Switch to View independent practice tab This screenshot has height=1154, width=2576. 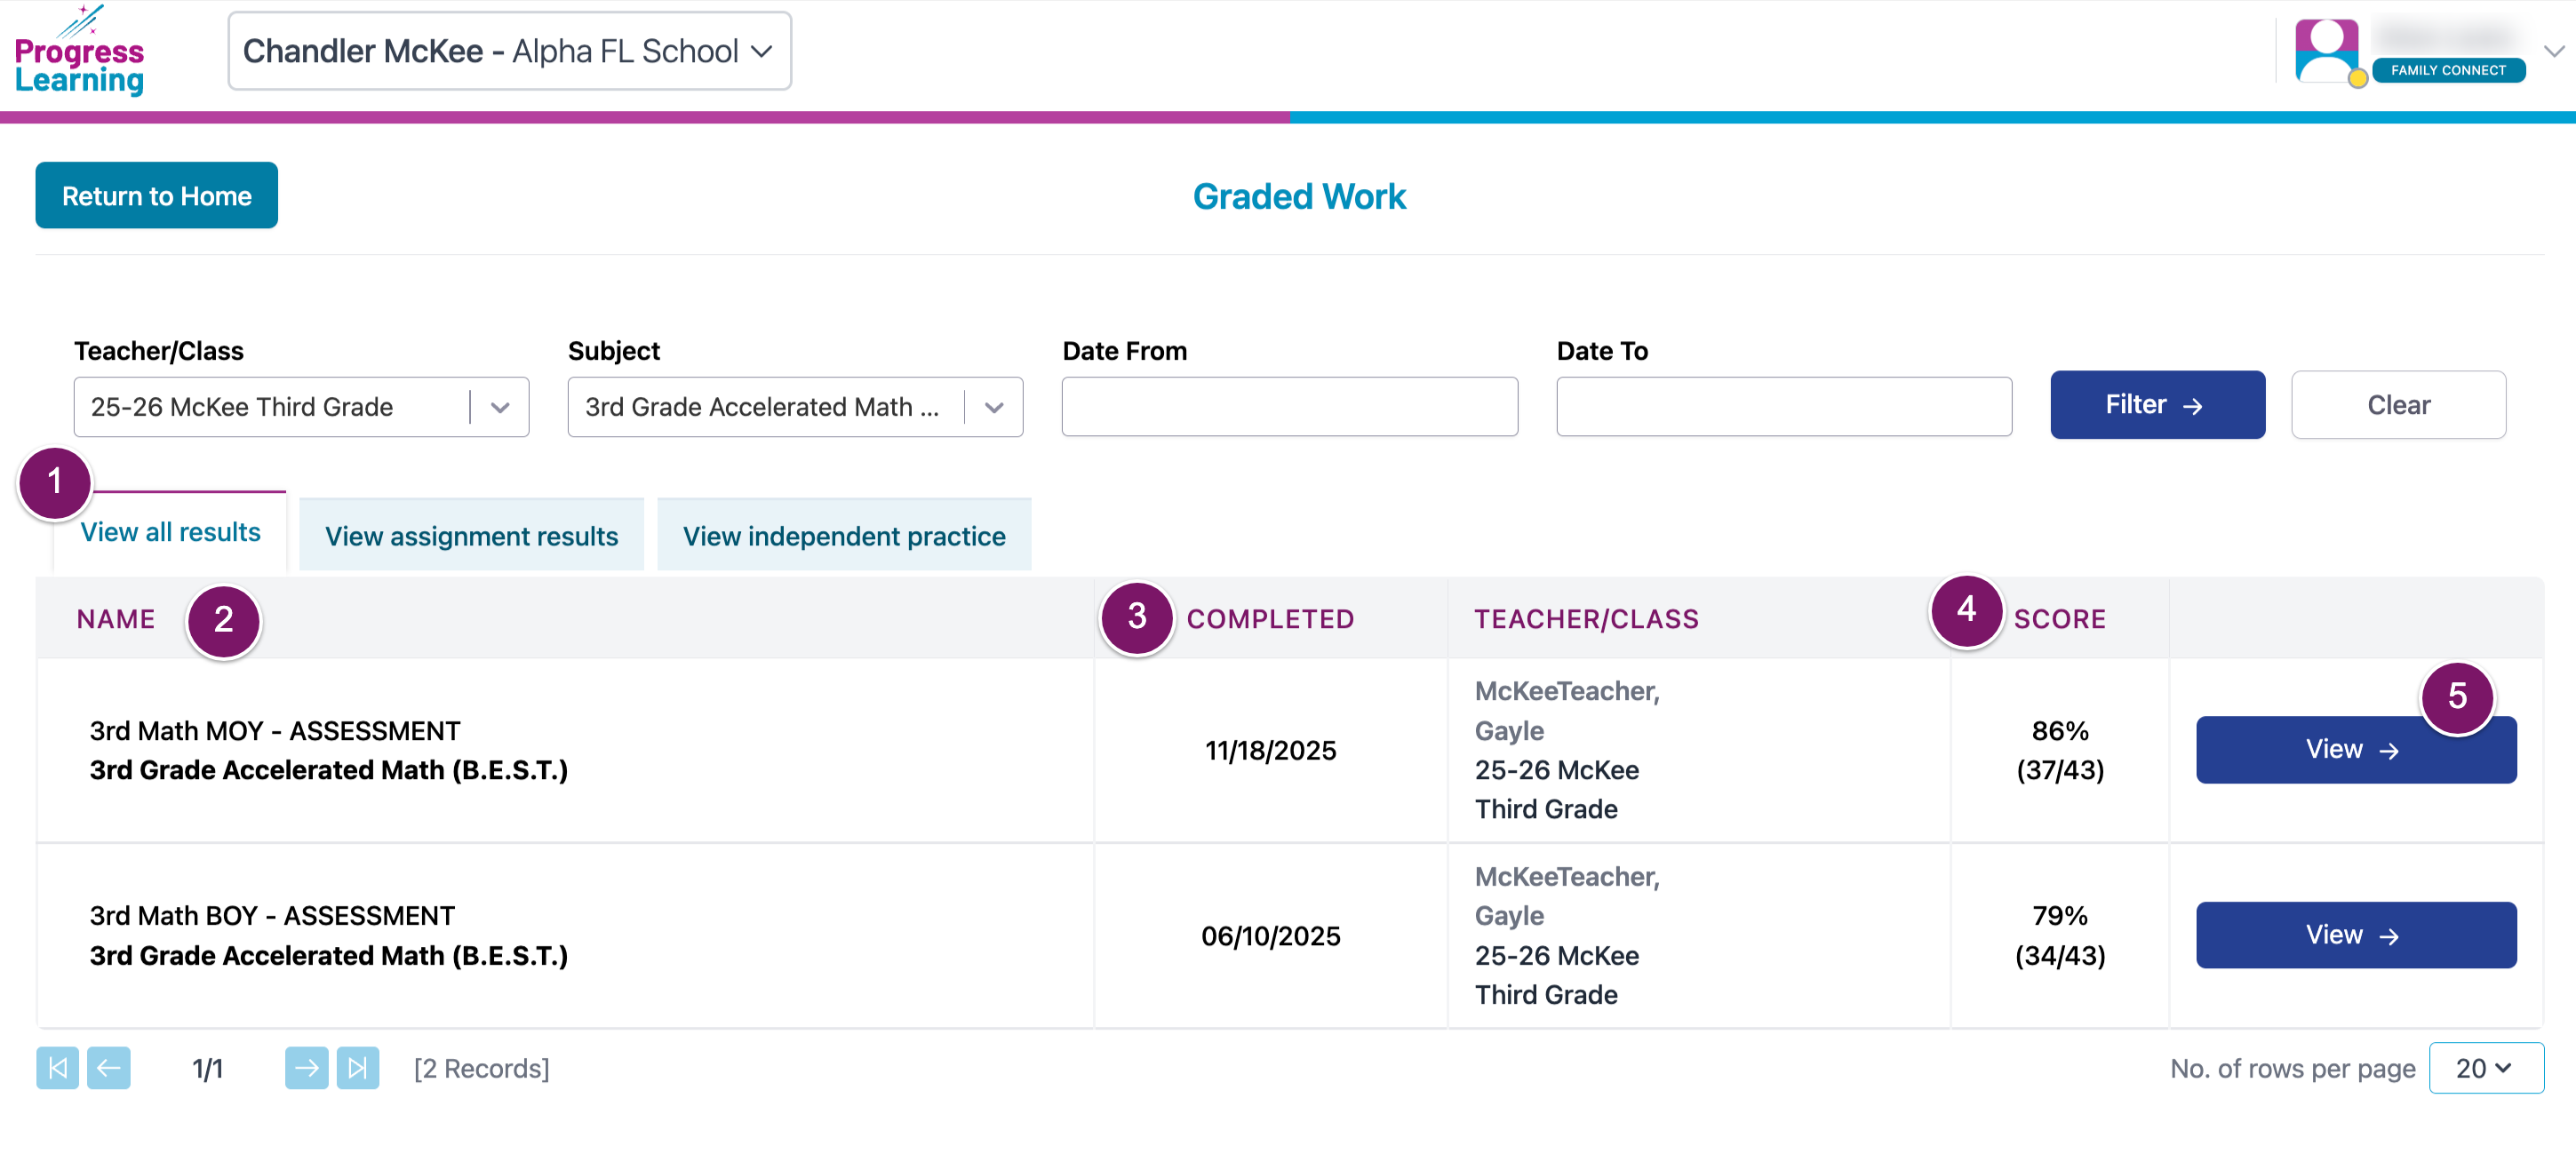coord(844,536)
